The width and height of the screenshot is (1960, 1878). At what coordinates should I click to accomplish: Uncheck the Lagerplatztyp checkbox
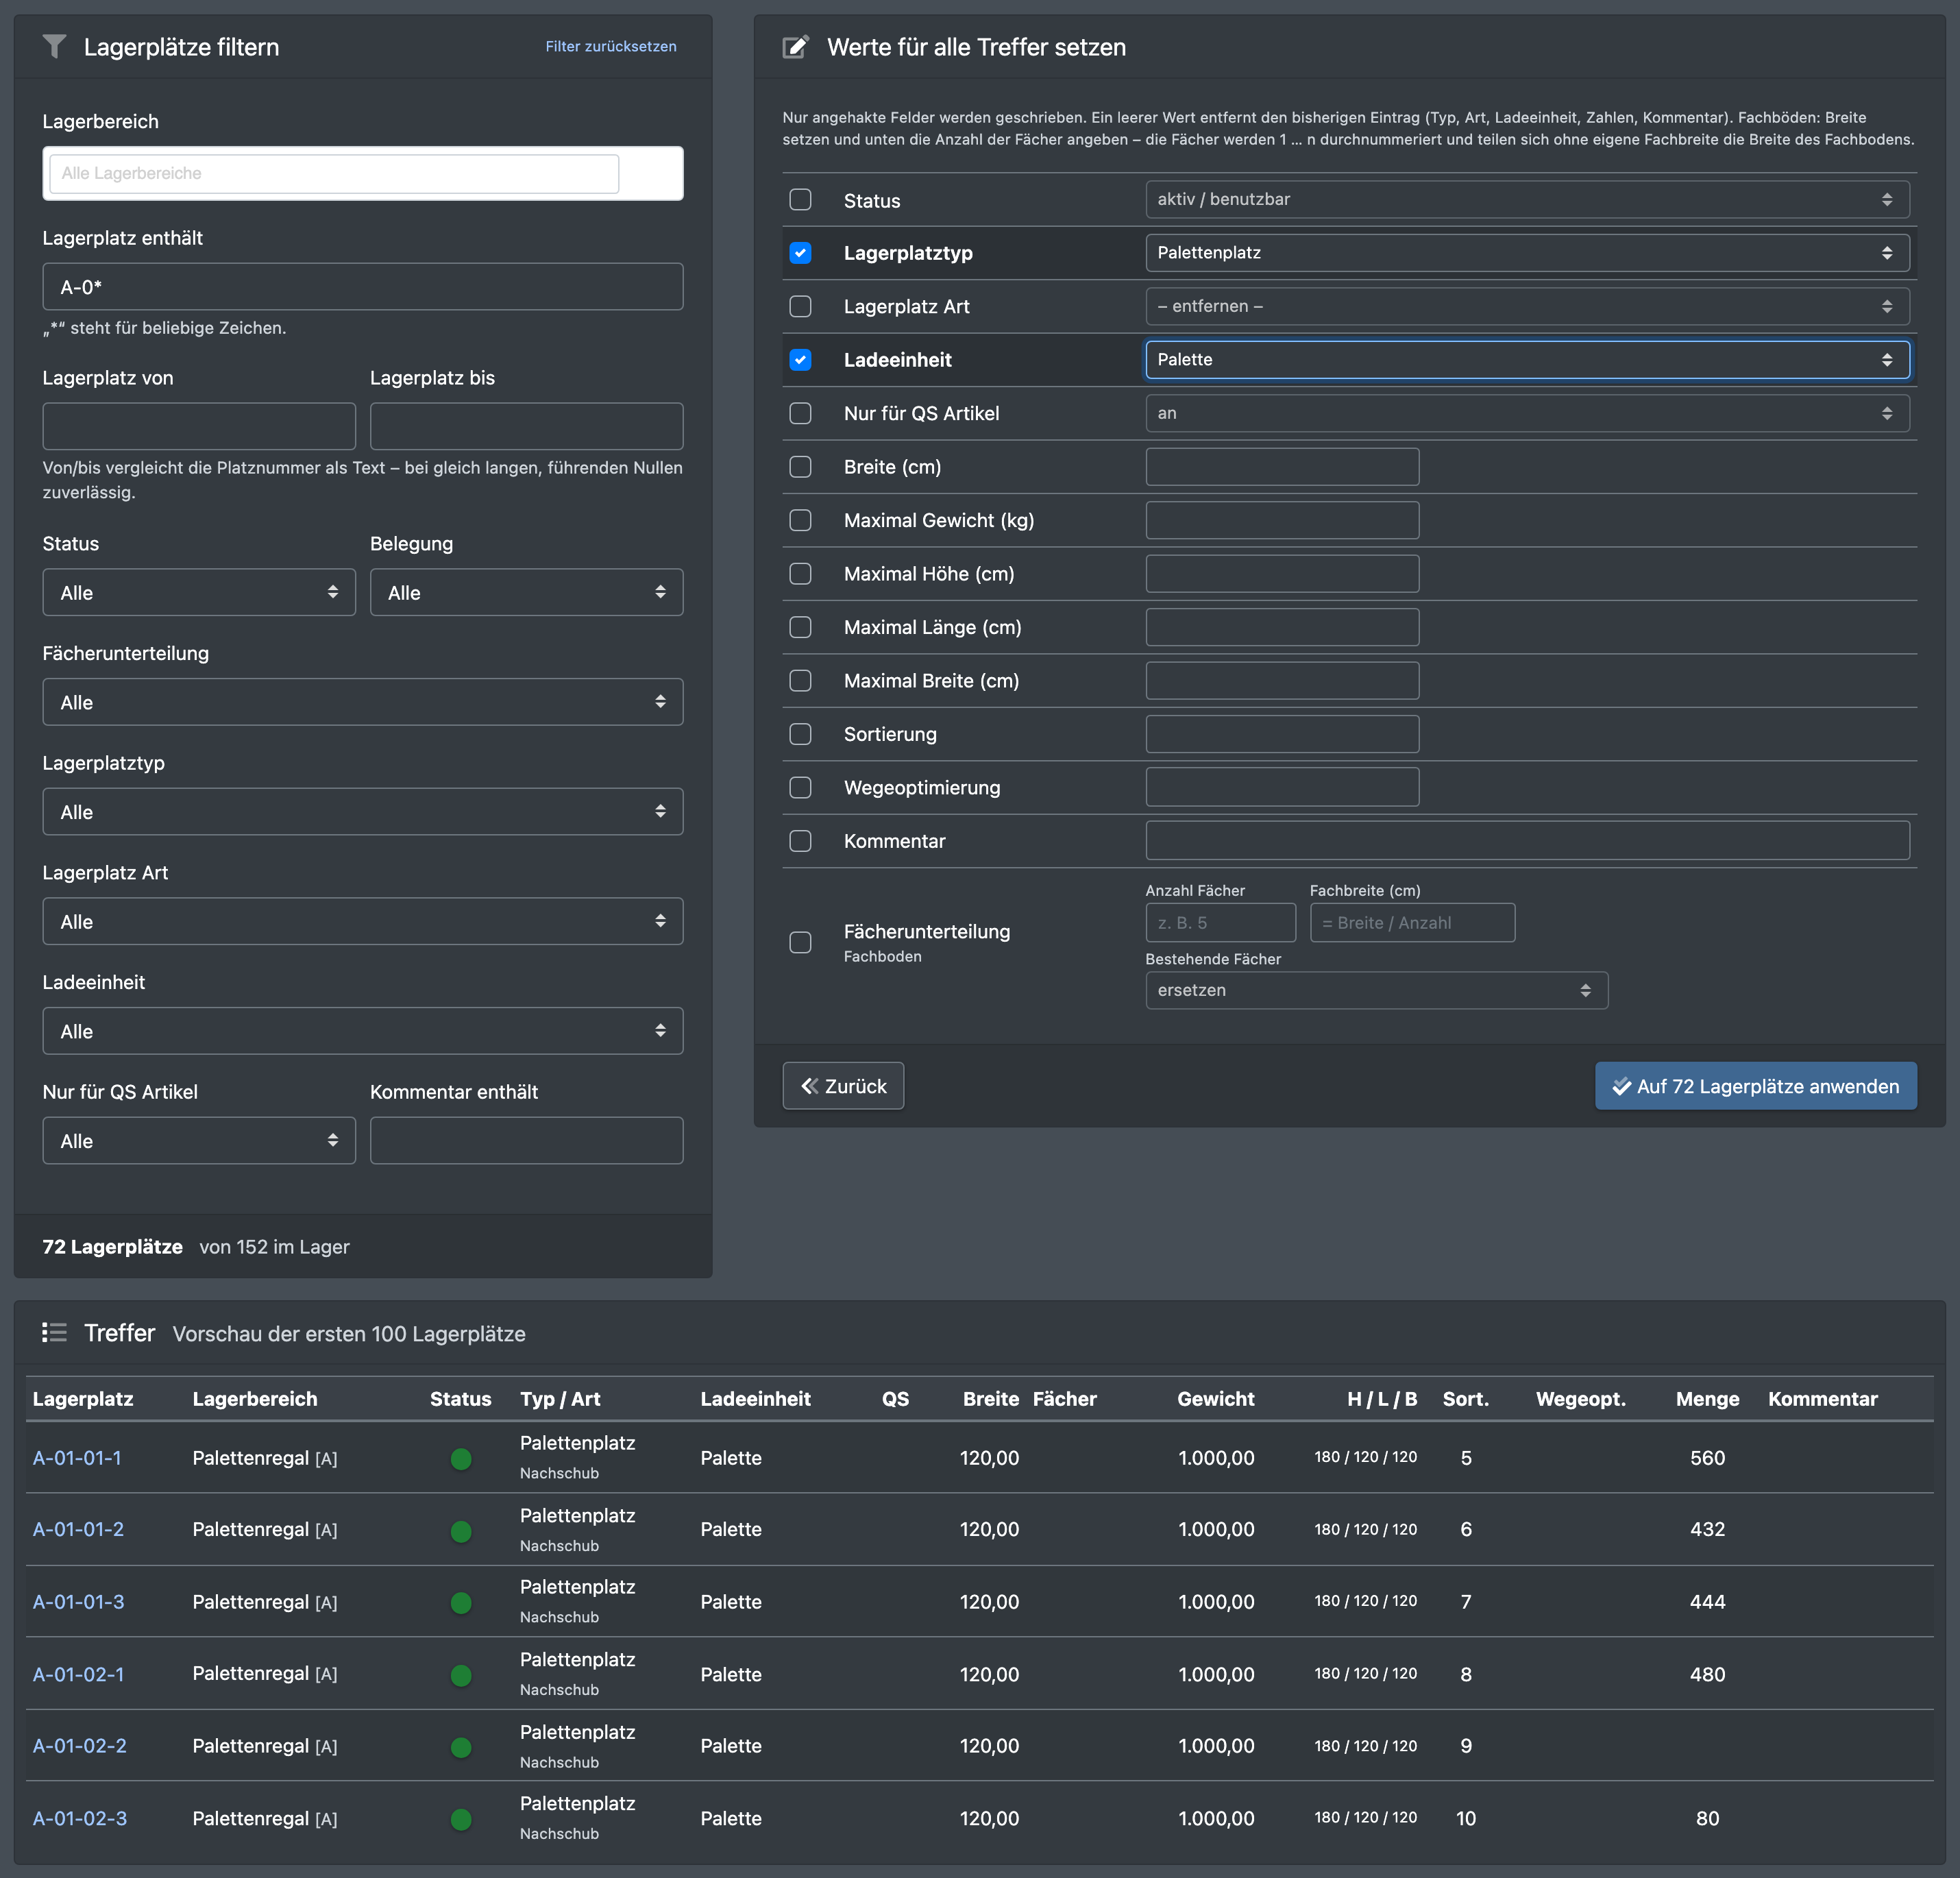click(x=800, y=253)
